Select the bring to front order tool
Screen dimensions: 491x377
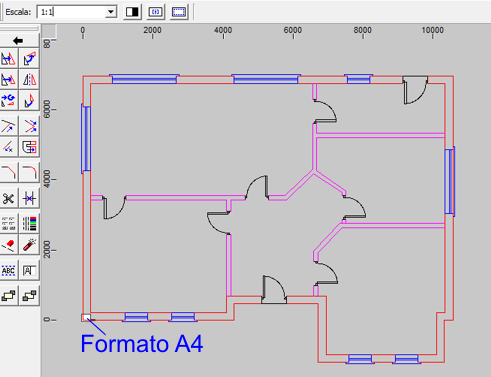coord(9,295)
